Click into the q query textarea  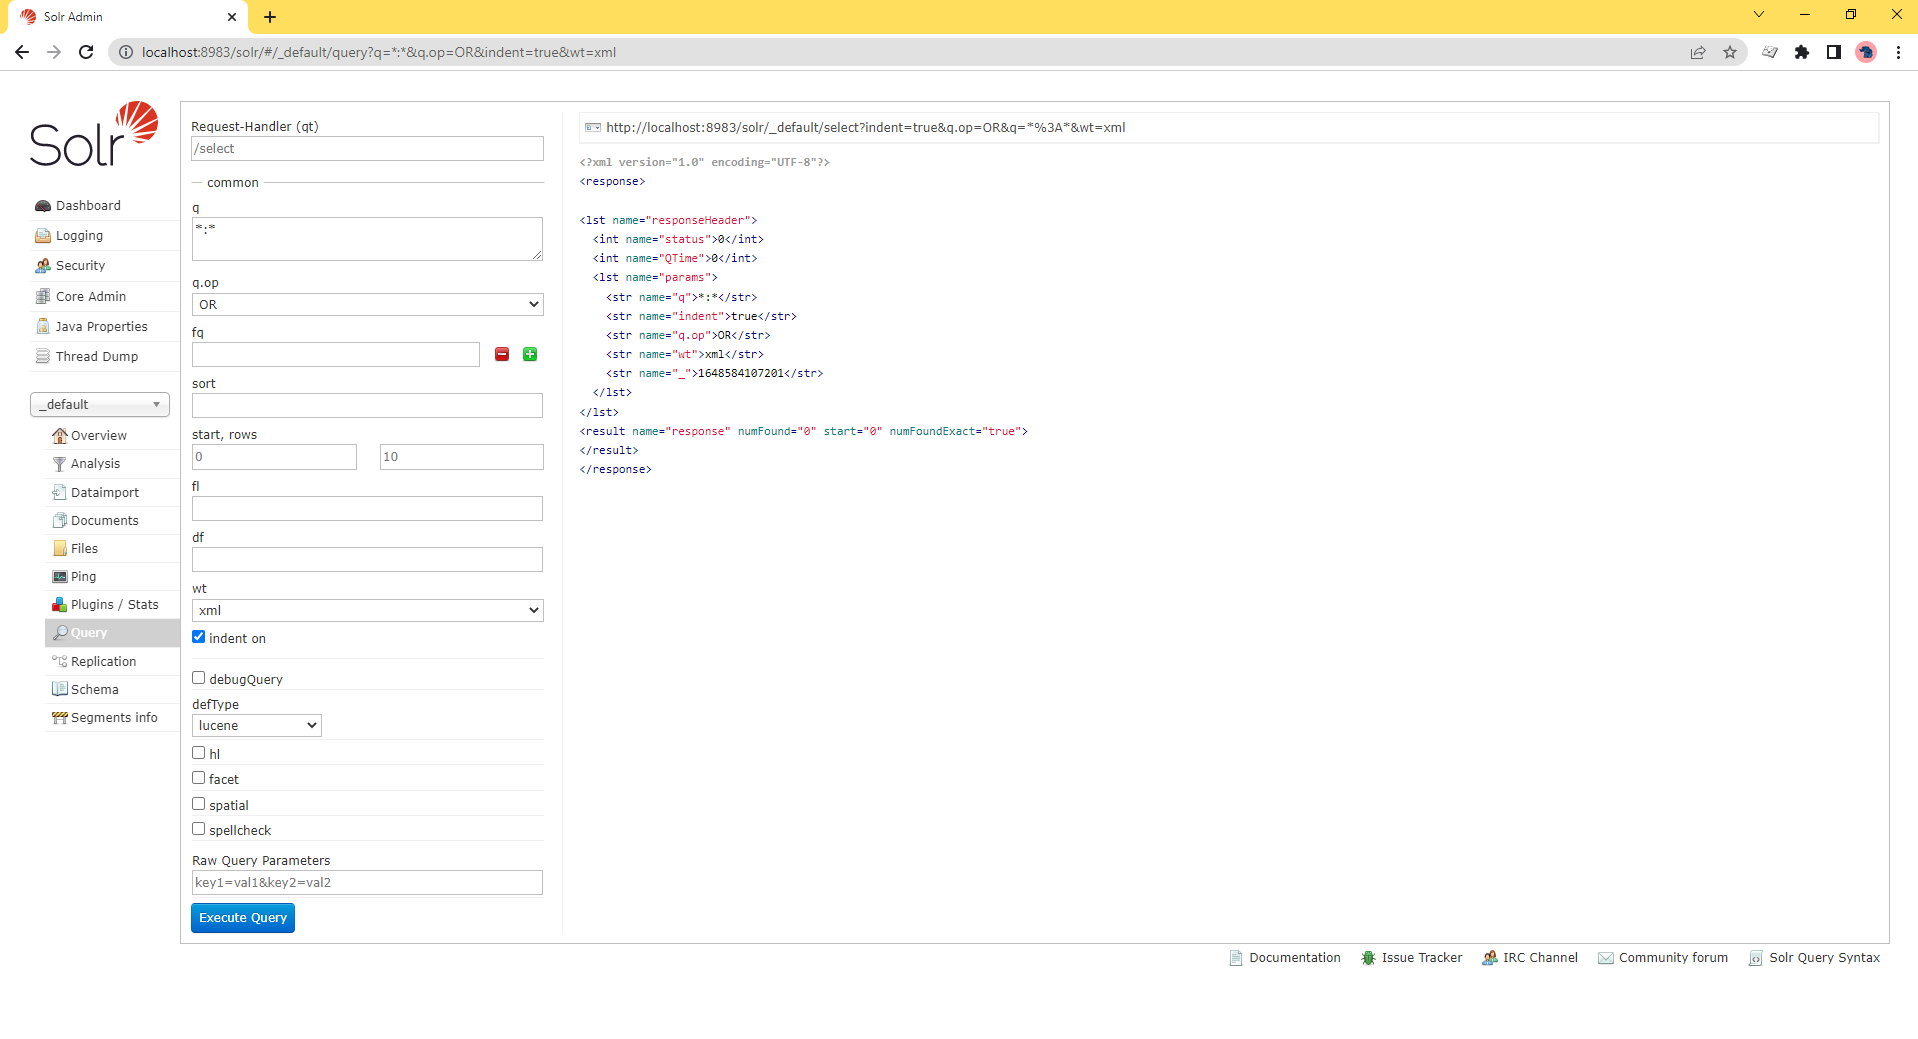[x=367, y=239]
